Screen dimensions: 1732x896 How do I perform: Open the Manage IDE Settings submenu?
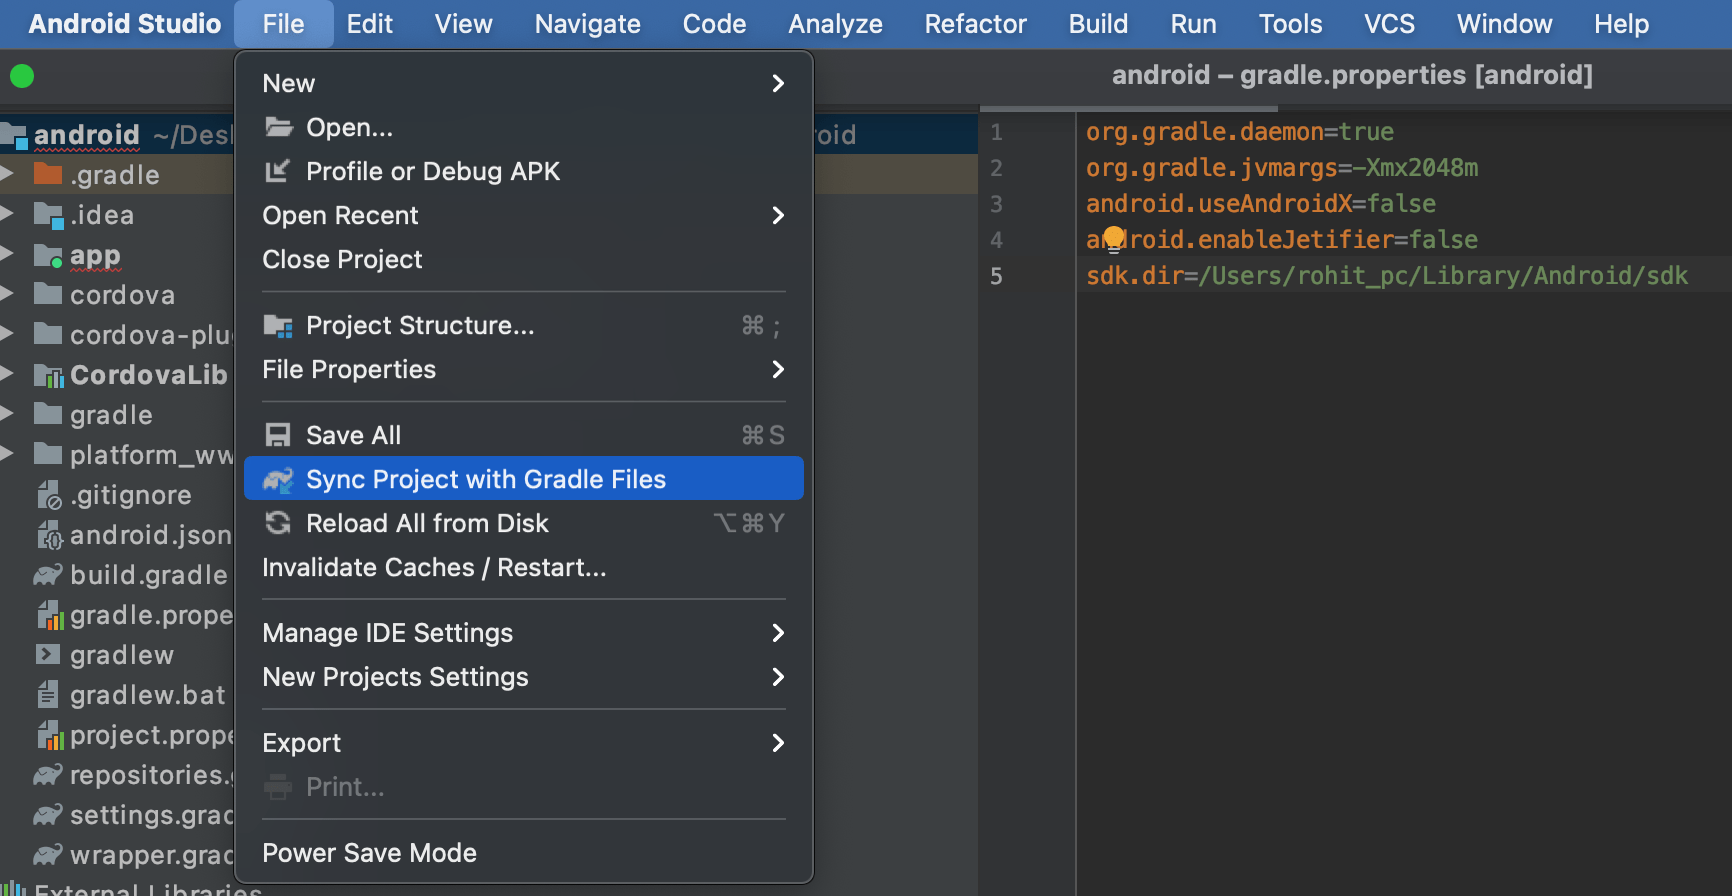tap(524, 633)
